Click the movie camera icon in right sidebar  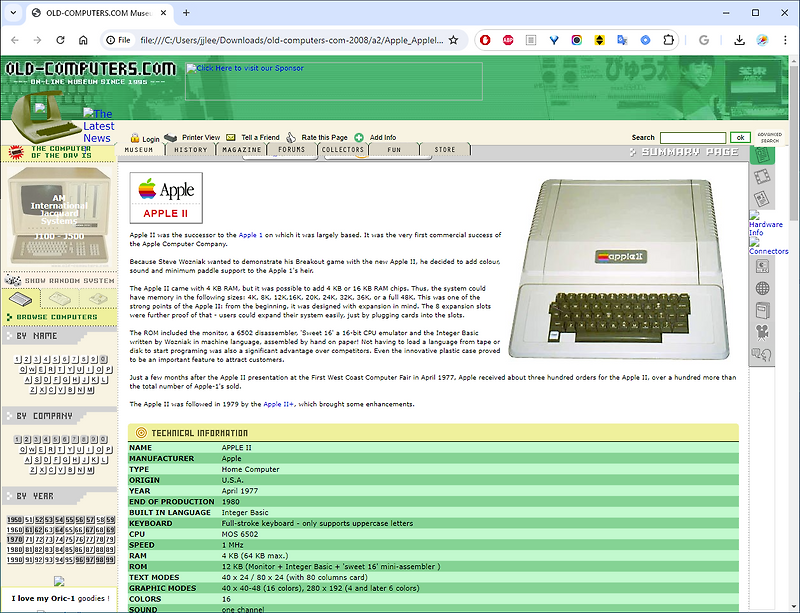(761, 330)
